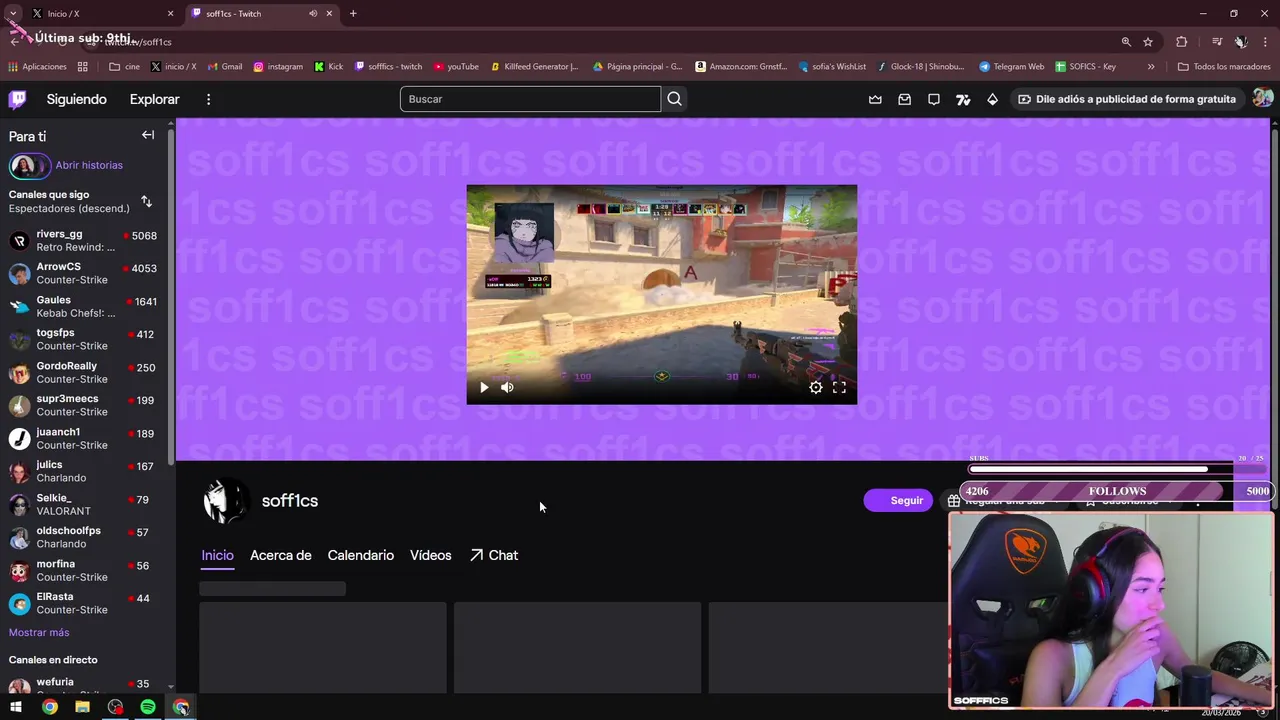
Task: Open the Twitch inbox notifications icon
Action: tap(904, 99)
